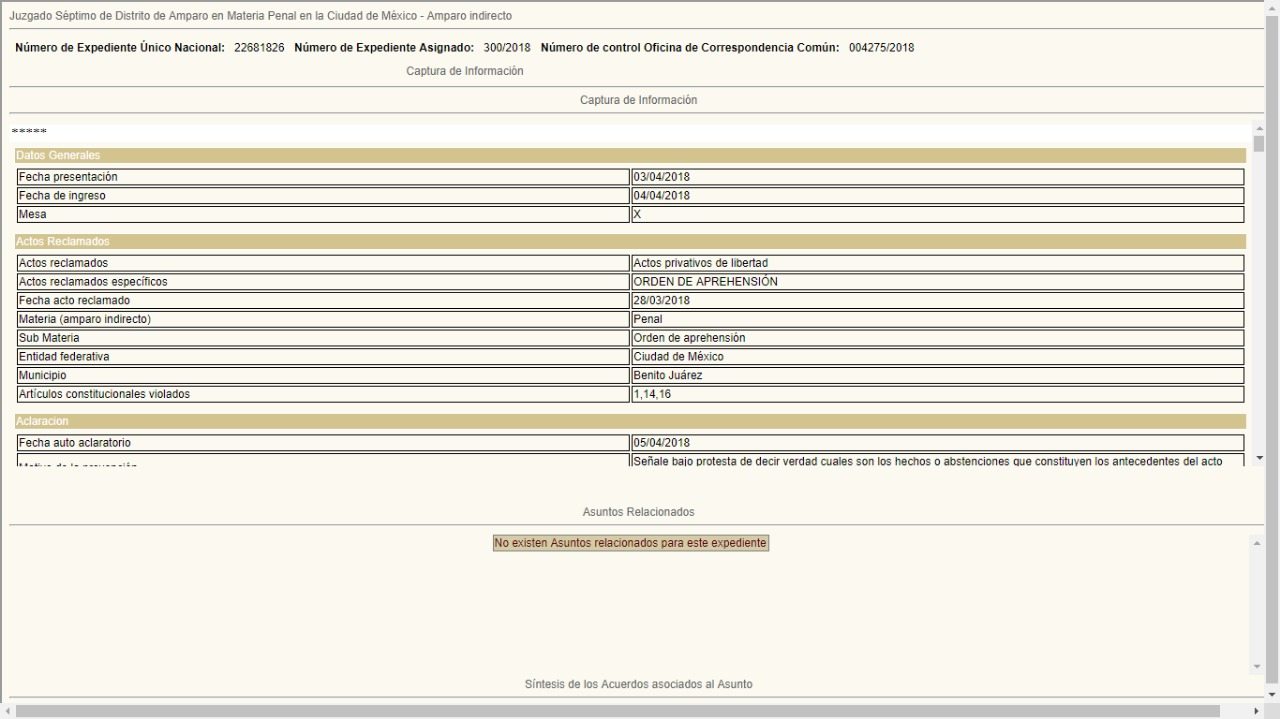Click the Asuntos Relacionados panel's scroll-down arrow

point(1258,667)
